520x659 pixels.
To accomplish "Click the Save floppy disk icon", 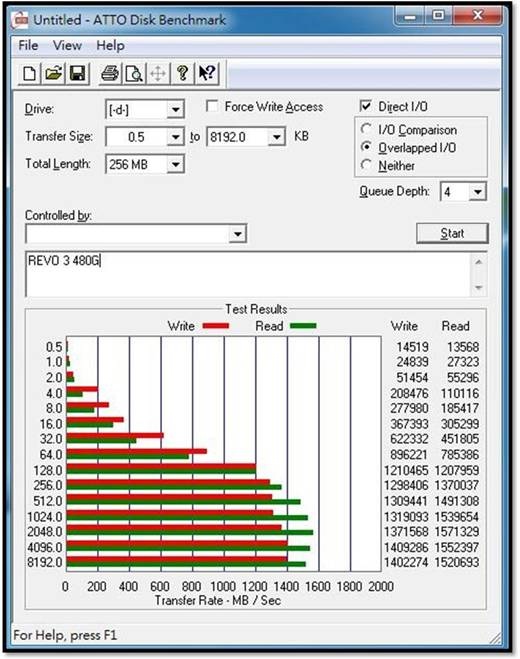I will tap(77, 74).
